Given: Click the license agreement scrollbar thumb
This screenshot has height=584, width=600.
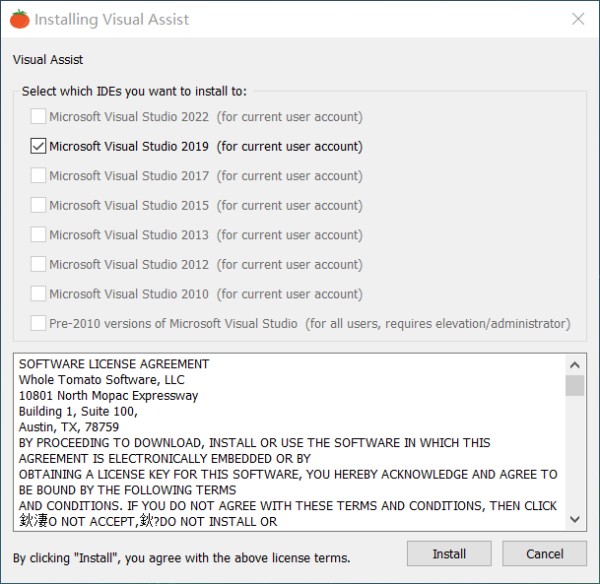Looking at the screenshot, I should coord(575,385).
